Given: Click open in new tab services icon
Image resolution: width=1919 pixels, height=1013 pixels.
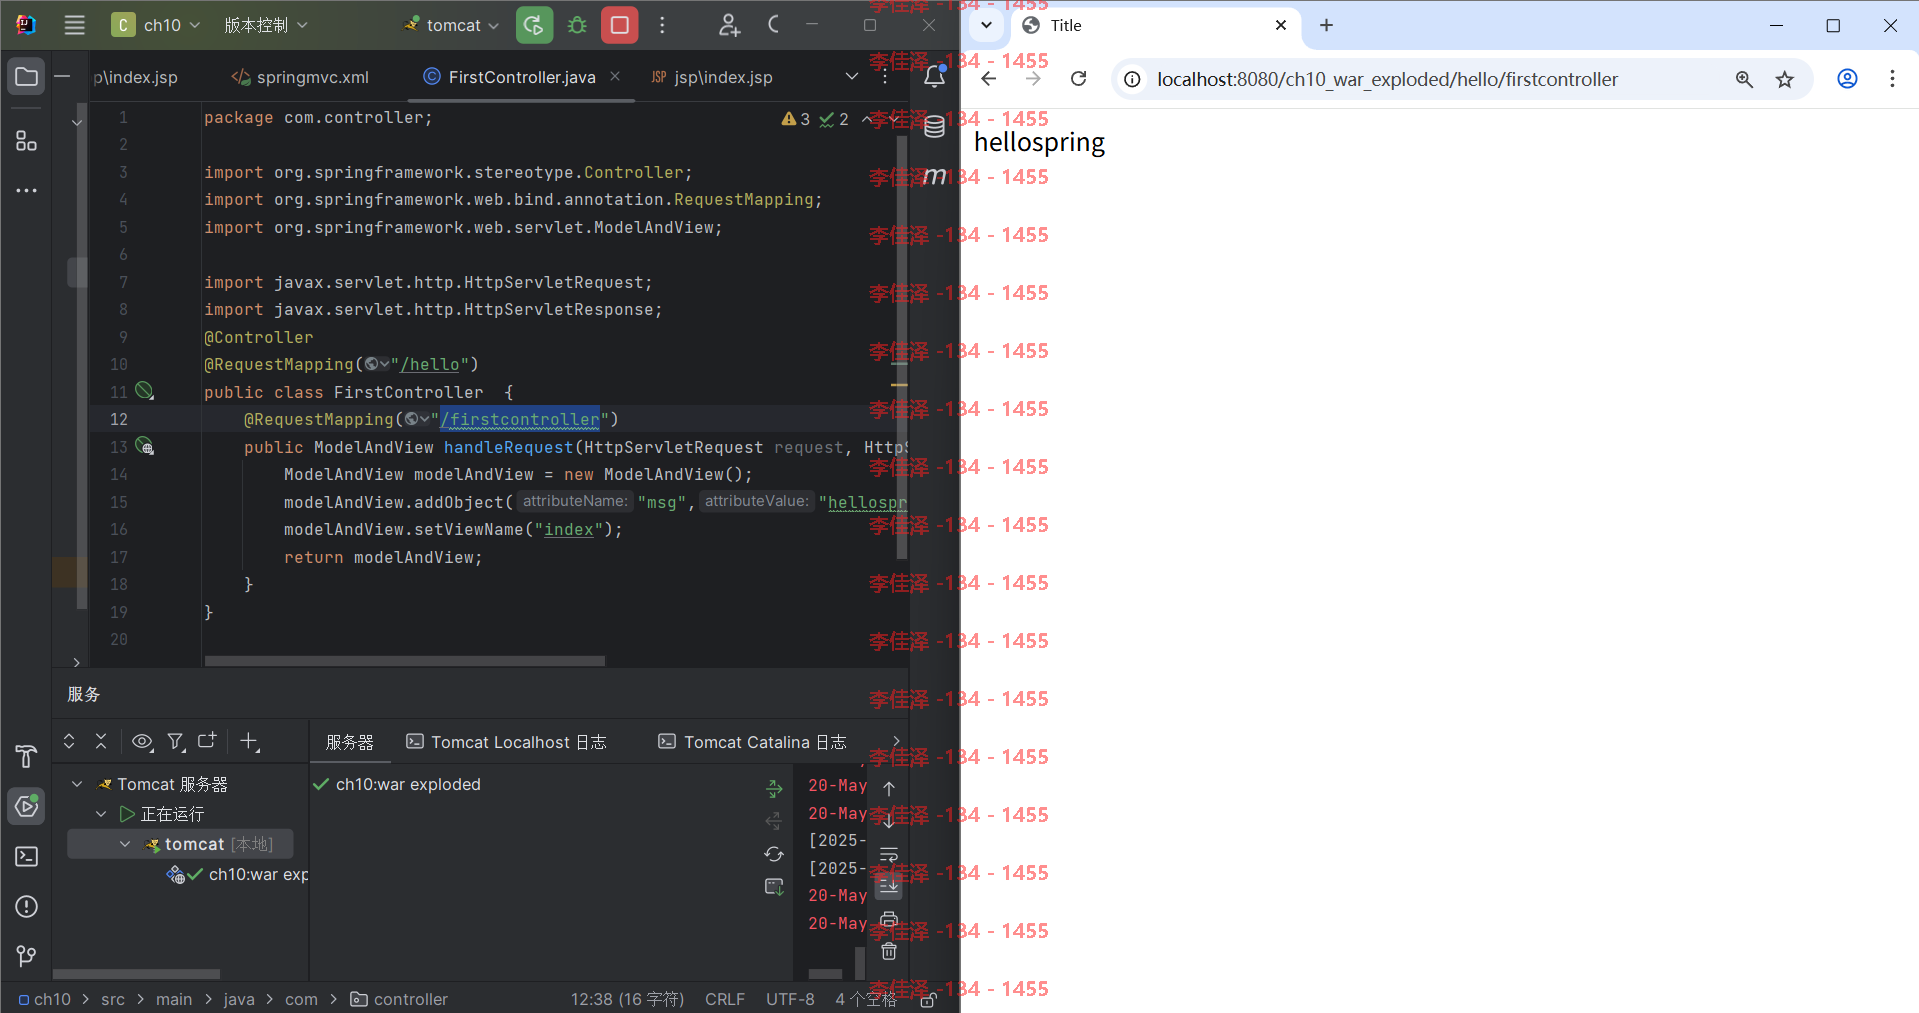Looking at the screenshot, I should pyautogui.click(x=207, y=741).
